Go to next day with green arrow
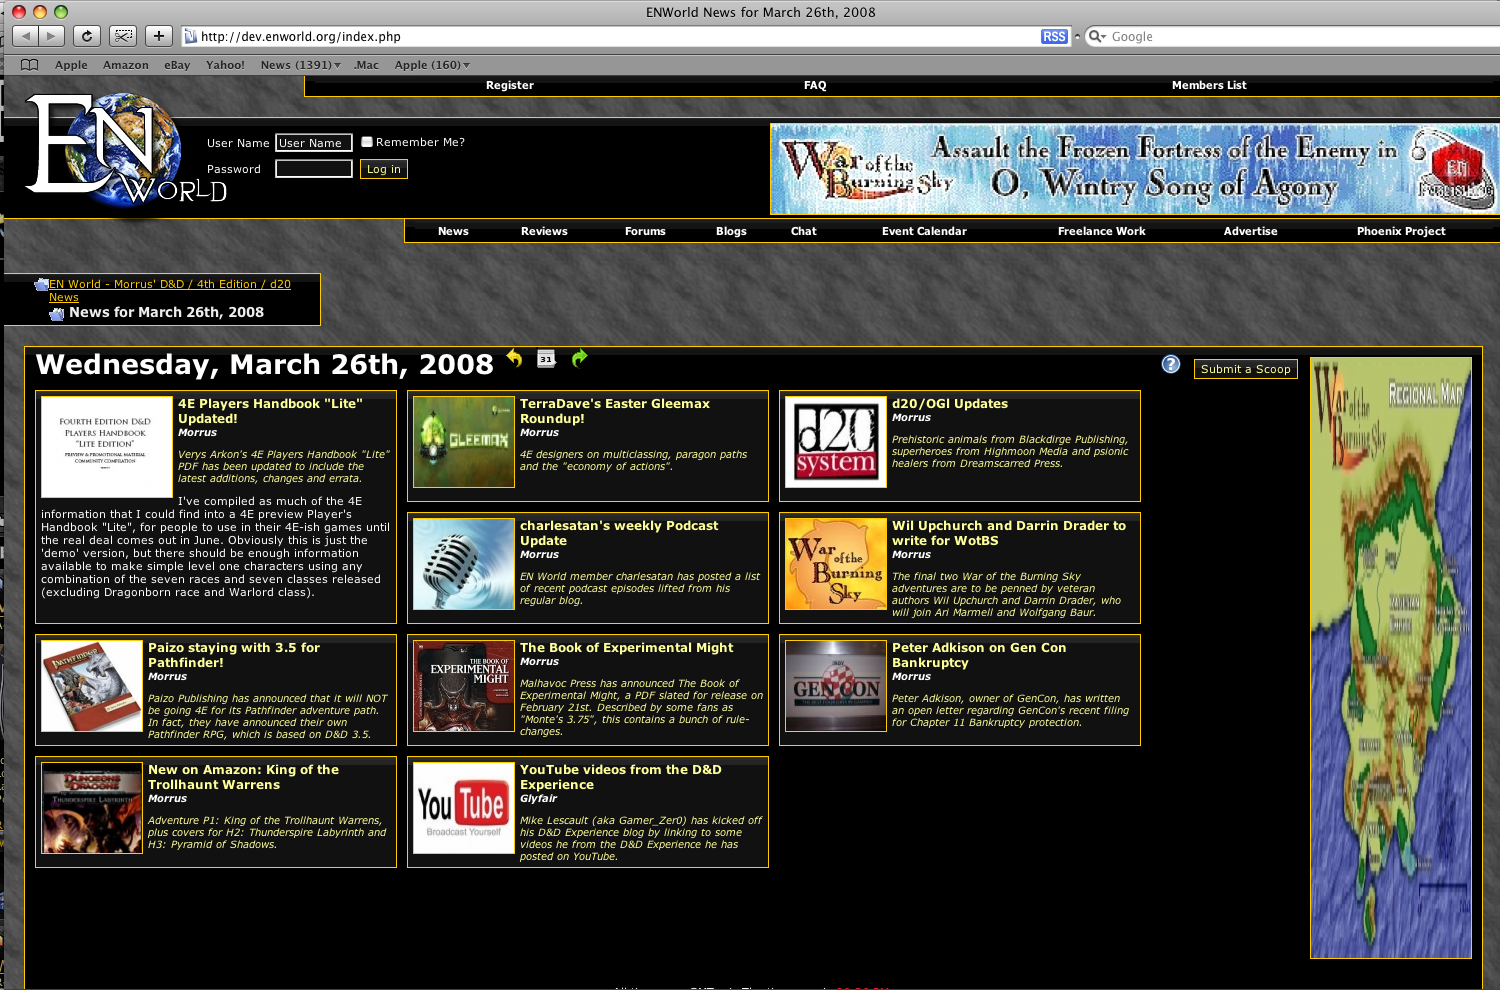 point(579,358)
